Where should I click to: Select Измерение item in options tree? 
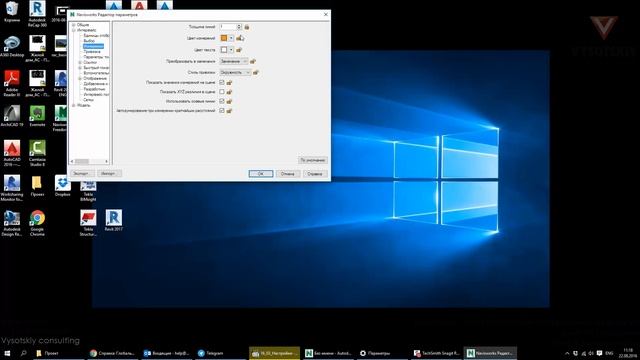[x=93, y=47]
